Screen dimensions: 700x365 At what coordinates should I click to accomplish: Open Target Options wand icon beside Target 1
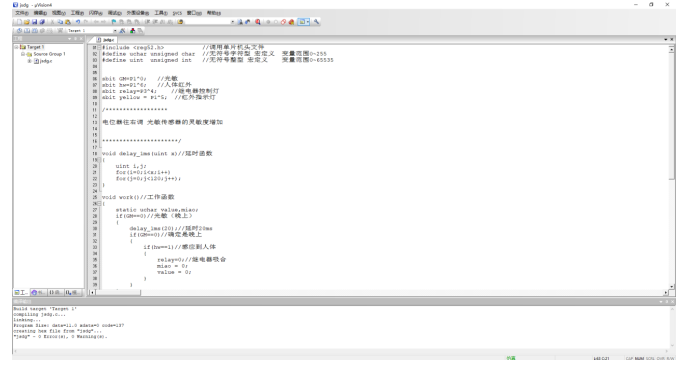click(122, 31)
